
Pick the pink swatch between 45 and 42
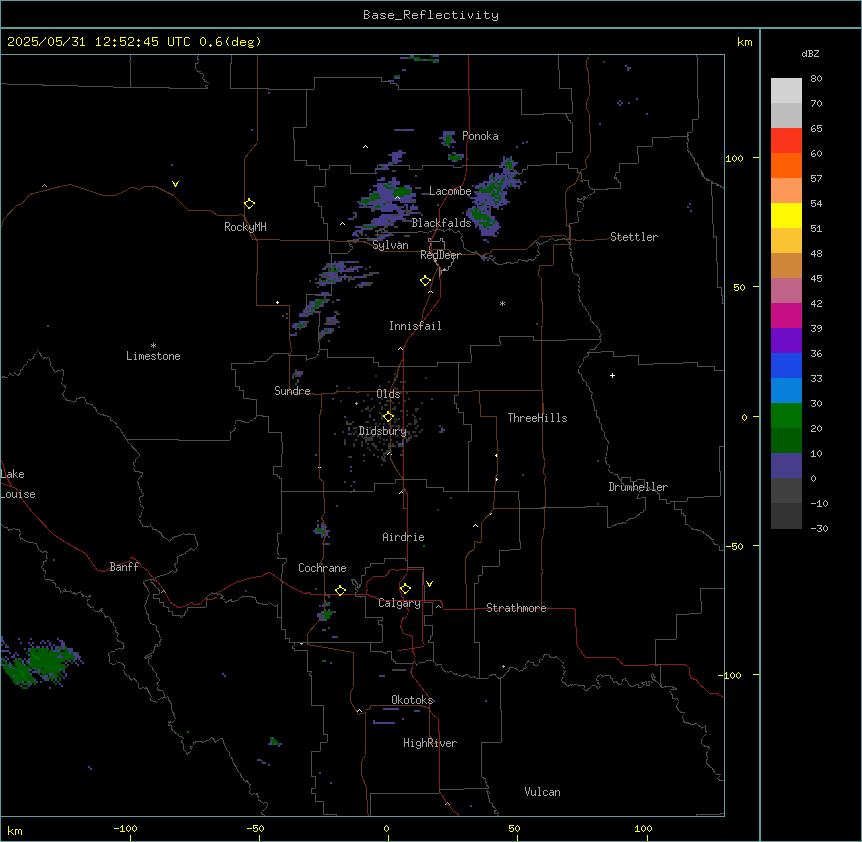point(786,291)
